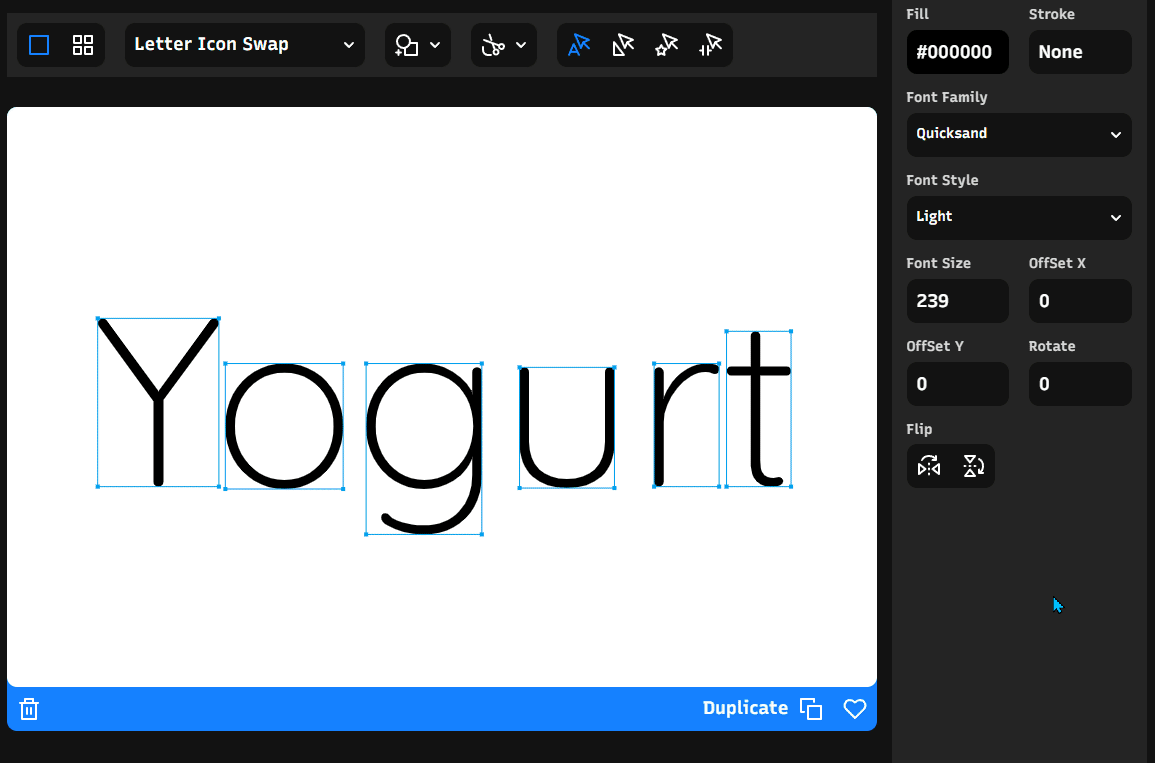1155x763 pixels.
Task: Expand the Quicksand font family dropdown
Action: [x=1019, y=135]
